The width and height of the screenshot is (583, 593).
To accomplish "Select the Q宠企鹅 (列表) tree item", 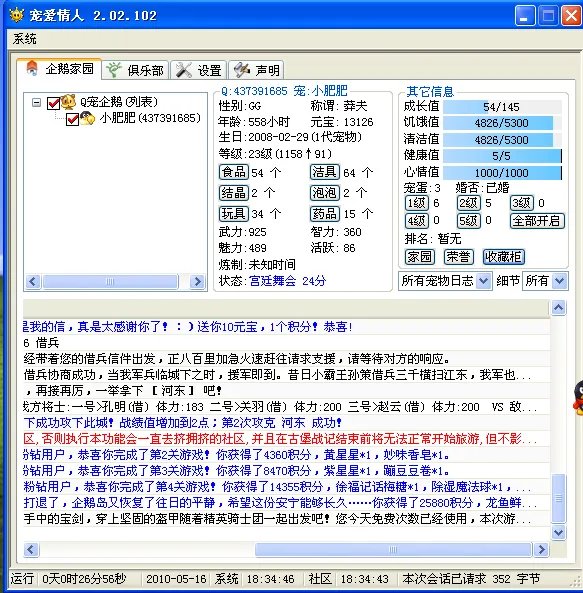I will click(x=118, y=102).
